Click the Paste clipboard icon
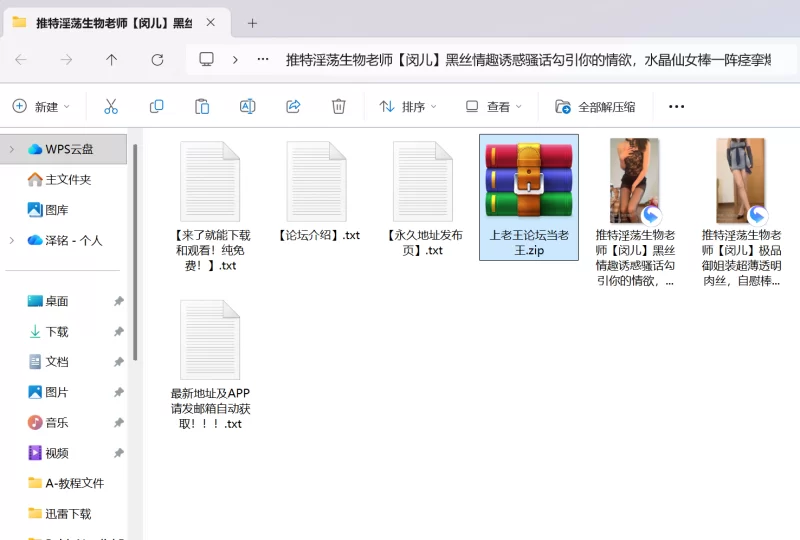This screenshot has height=540, width=800. 202,106
